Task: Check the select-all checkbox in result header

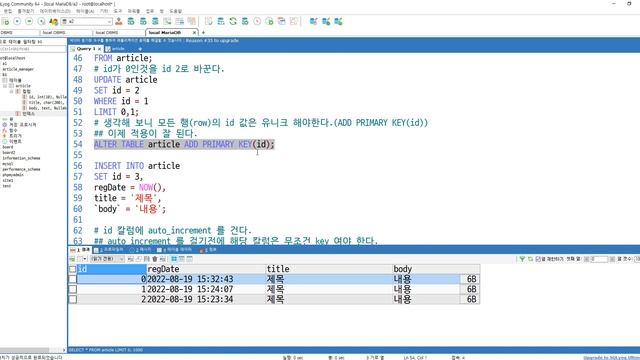Action: tap(73, 269)
